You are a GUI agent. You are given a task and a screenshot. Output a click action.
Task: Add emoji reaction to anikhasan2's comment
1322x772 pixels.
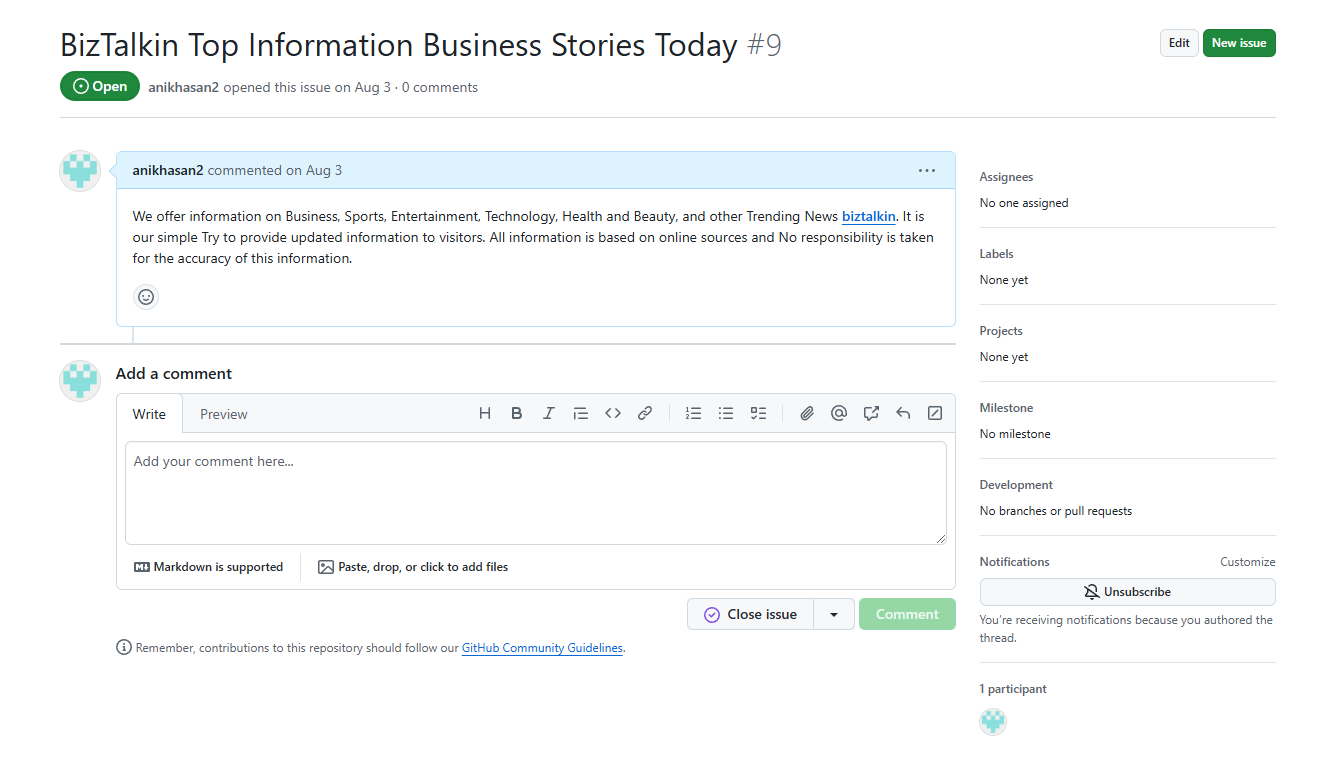tap(146, 297)
